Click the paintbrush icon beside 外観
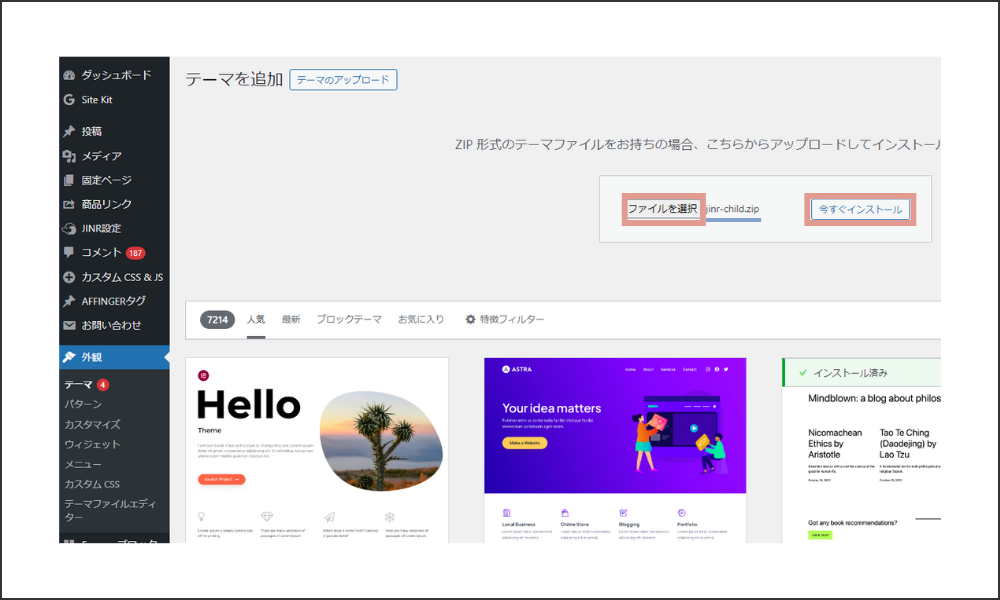1000x600 pixels. (69, 357)
